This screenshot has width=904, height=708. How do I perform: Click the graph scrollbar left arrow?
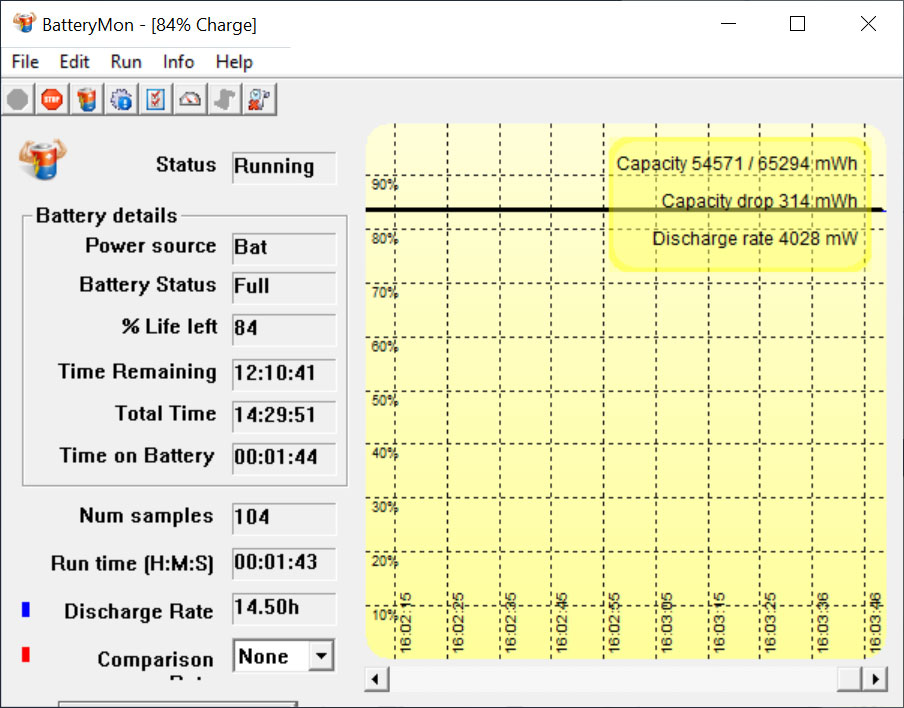pyautogui.click(x=376, y=679)
